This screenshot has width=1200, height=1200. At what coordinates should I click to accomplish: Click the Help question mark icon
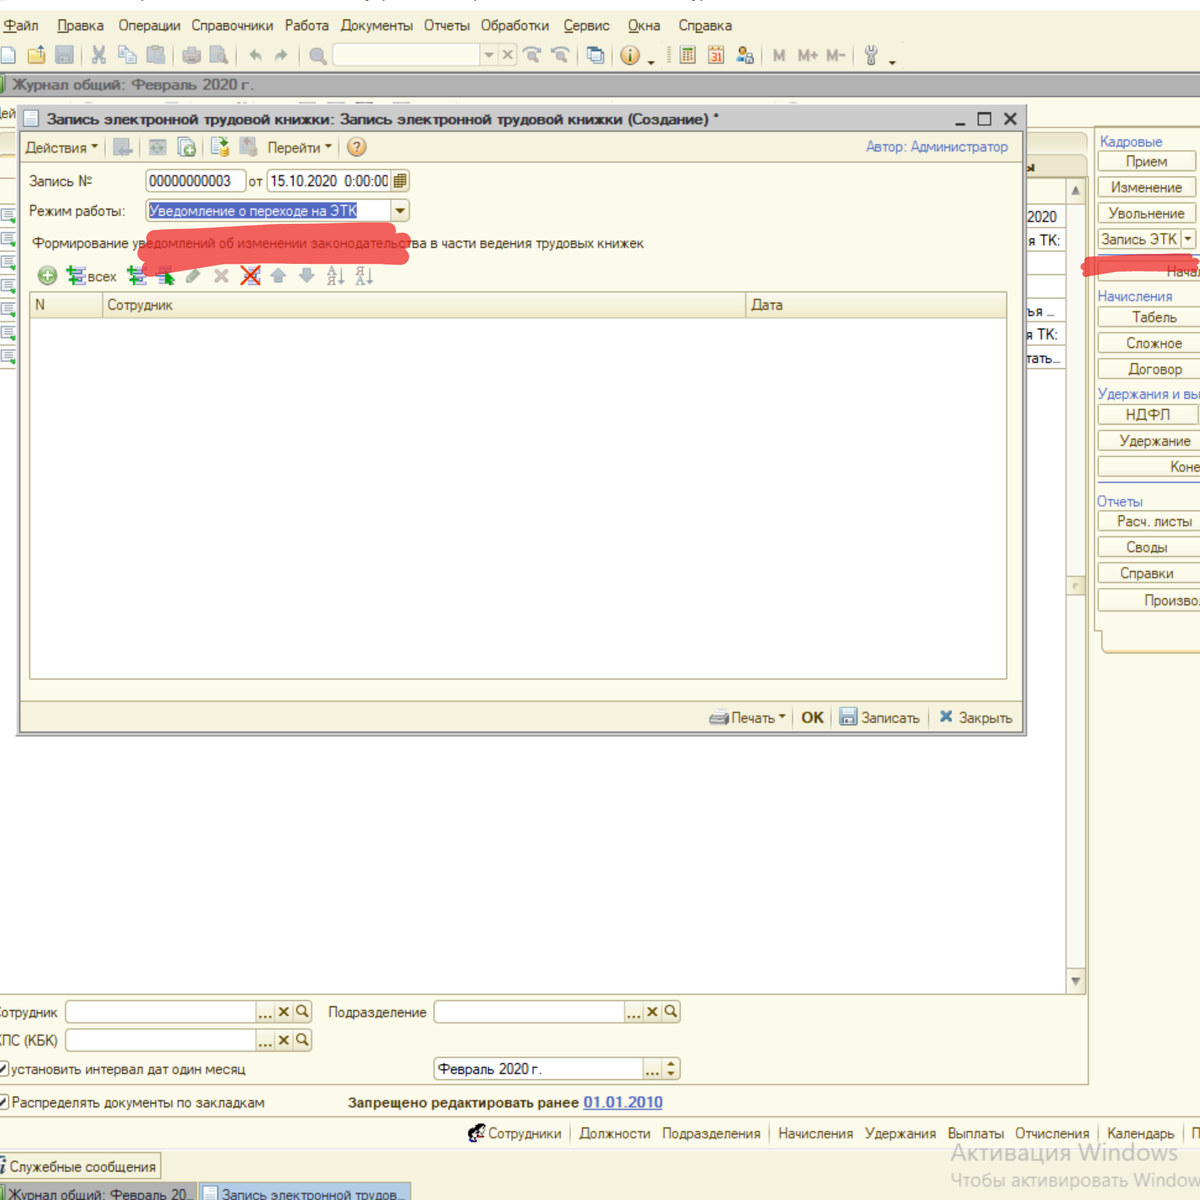tap(356, 147)
